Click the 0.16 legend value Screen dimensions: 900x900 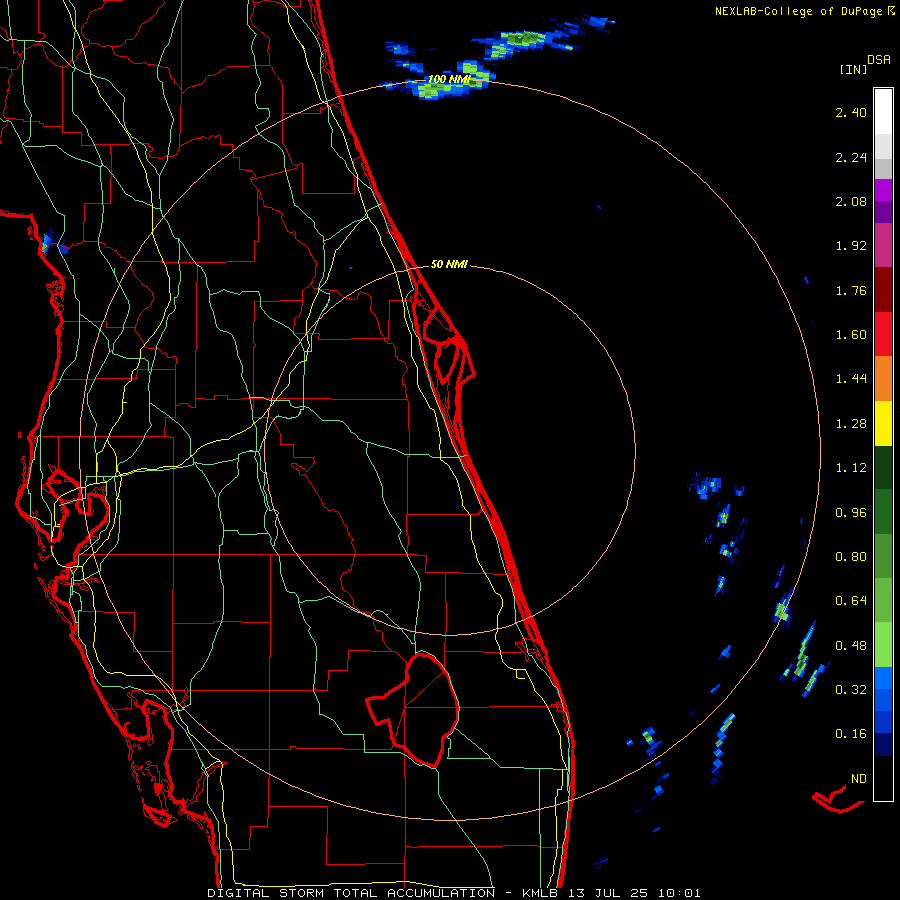click(x=851, y=734)
